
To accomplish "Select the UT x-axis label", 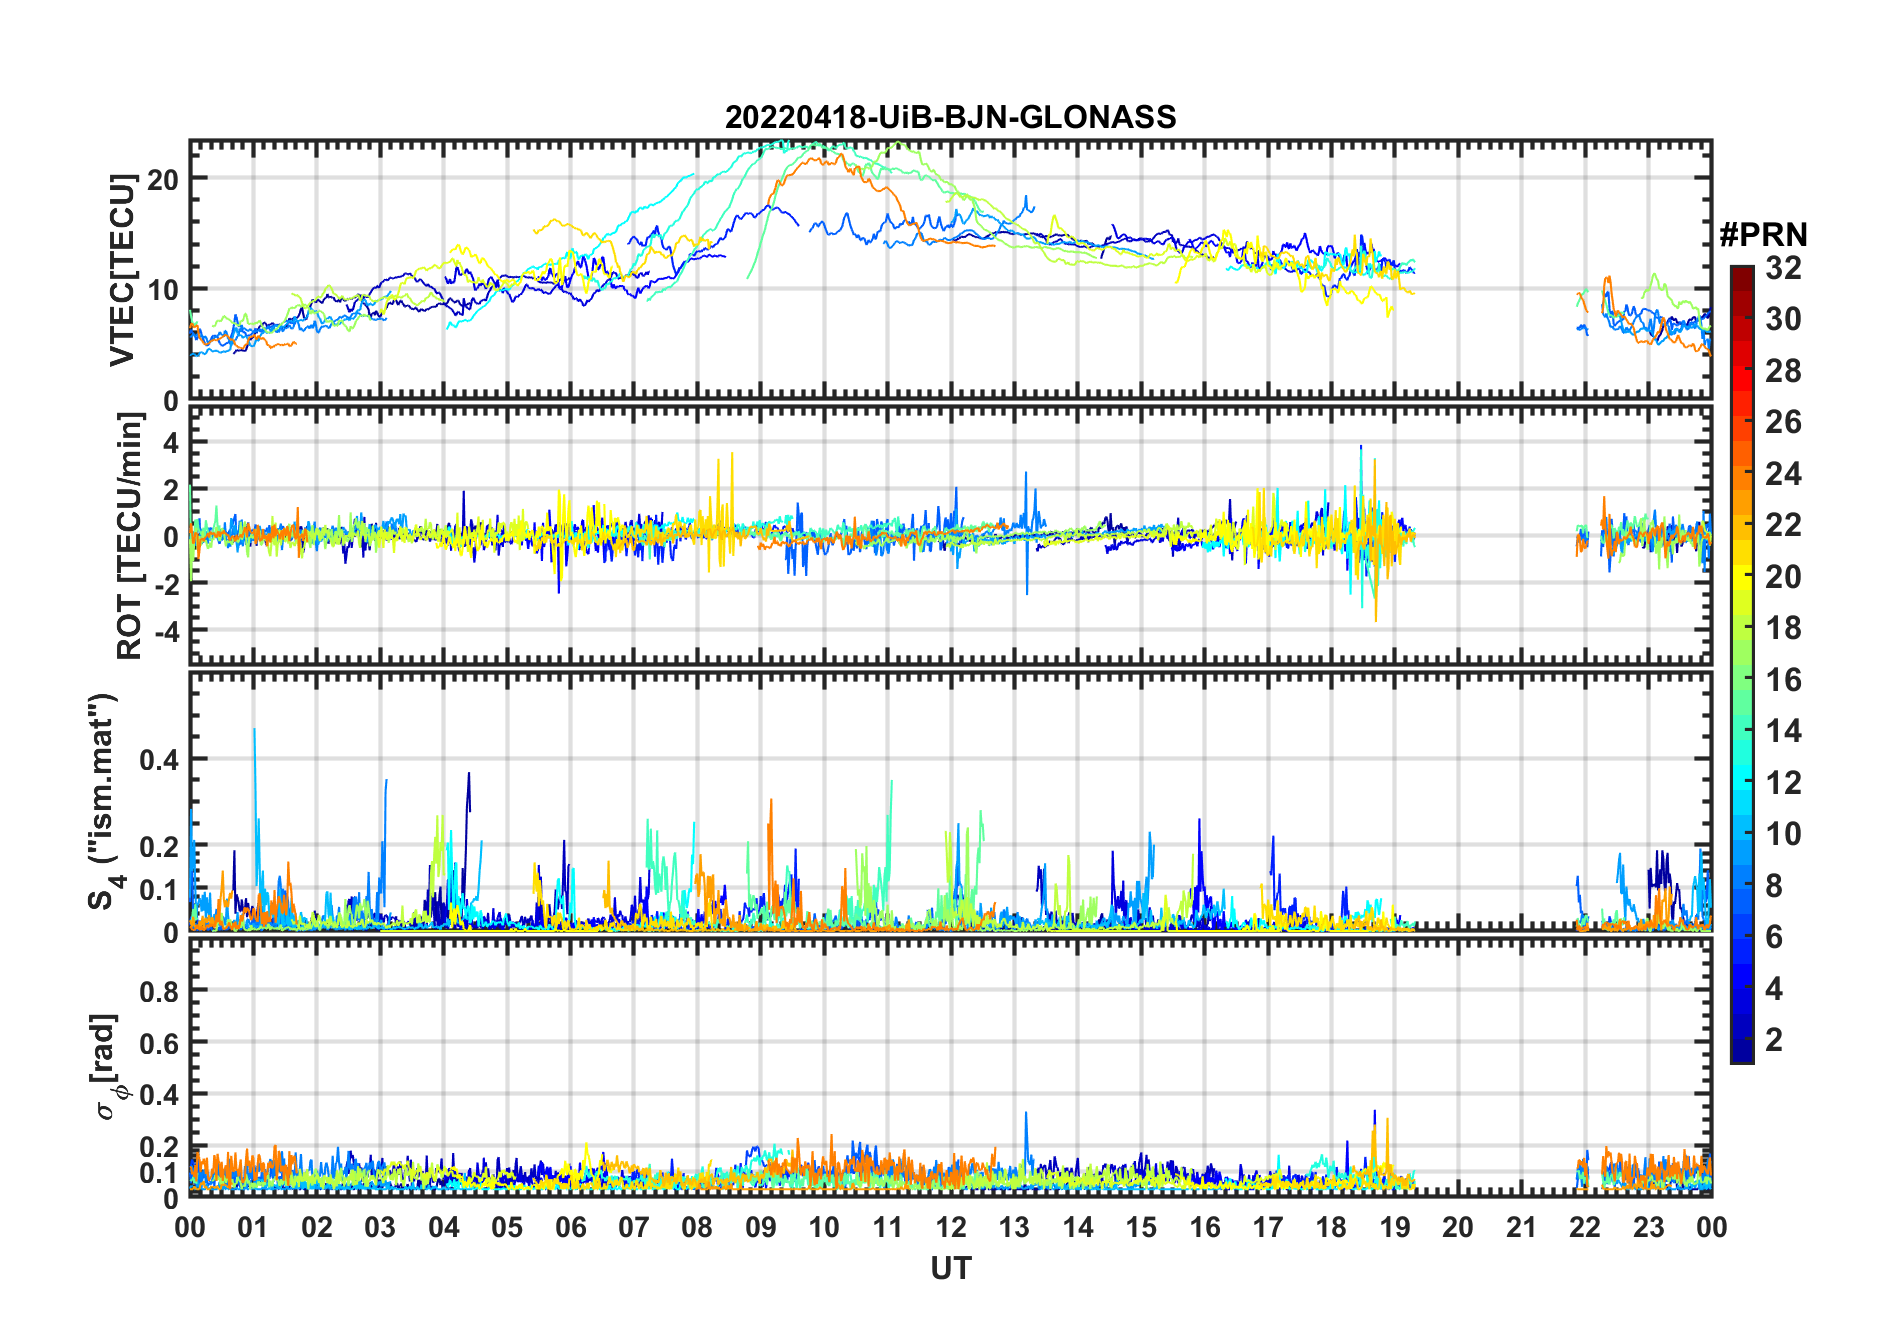I will pos(951,1268).
